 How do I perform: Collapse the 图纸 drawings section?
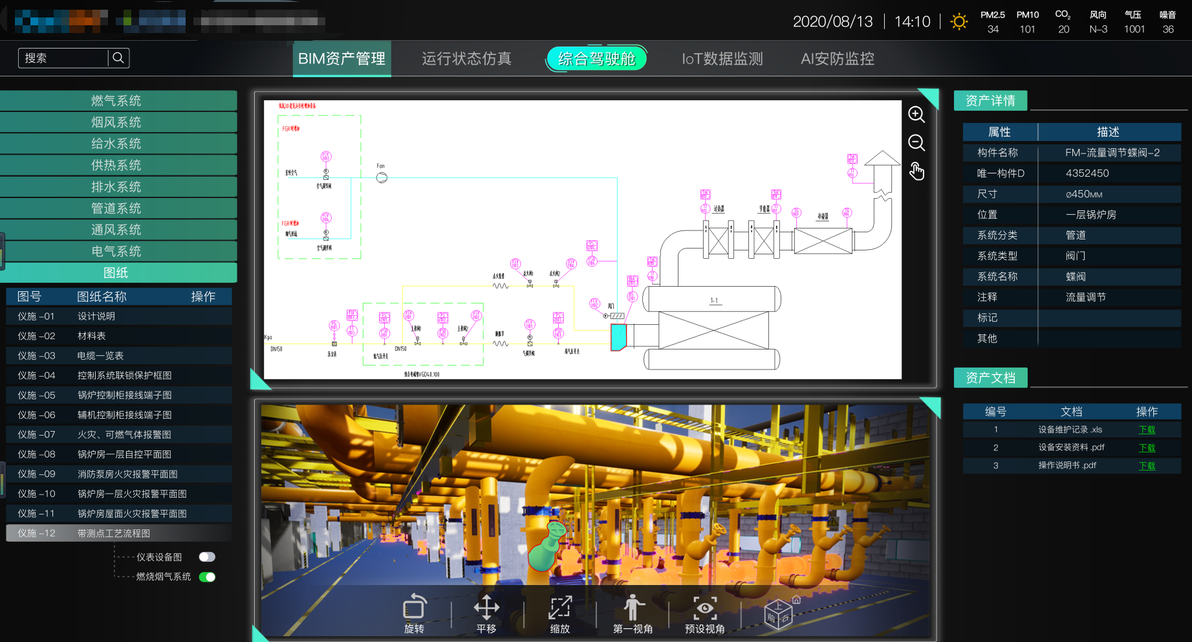[118, 273]
